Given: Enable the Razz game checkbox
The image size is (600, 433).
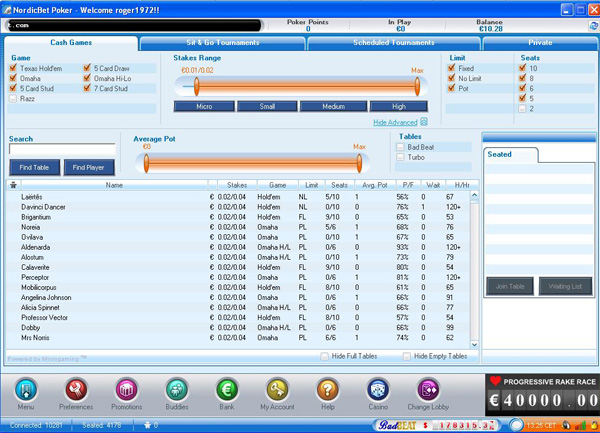Looking at the screenshot, I should [x=13, y=98].
